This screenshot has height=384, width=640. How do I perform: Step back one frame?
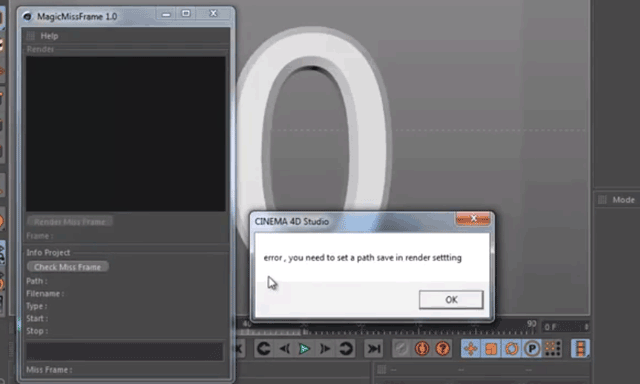[x=284, y=348]
